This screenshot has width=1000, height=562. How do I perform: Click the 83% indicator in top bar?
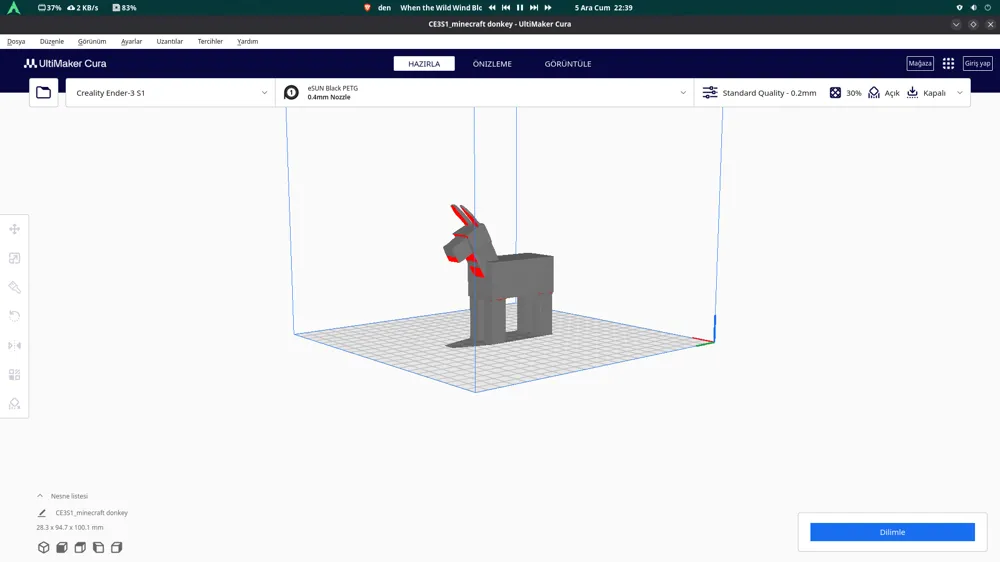pyautogui.click(x=124, y=8)
